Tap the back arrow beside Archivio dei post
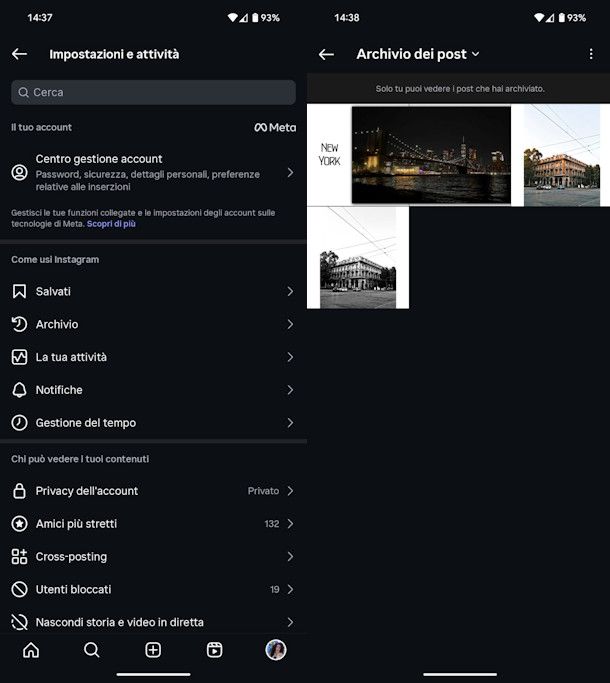 (326, 54)
